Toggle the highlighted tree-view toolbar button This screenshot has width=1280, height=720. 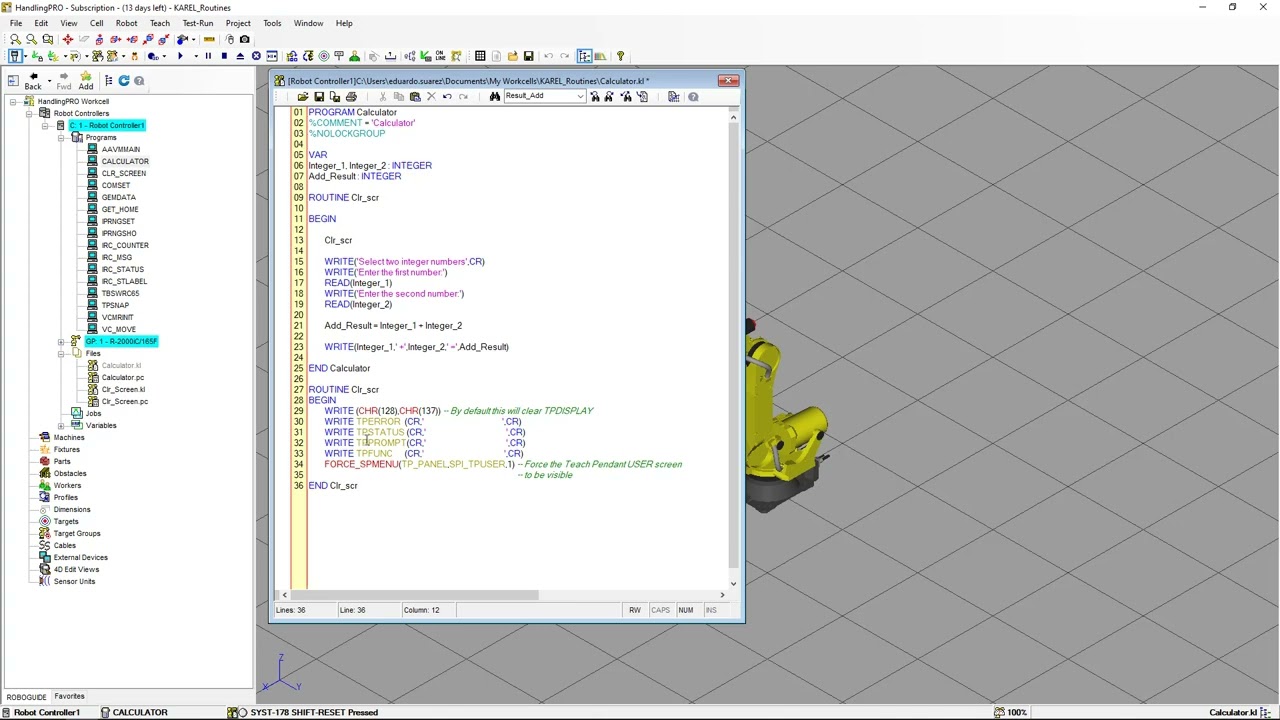point(584,56)
